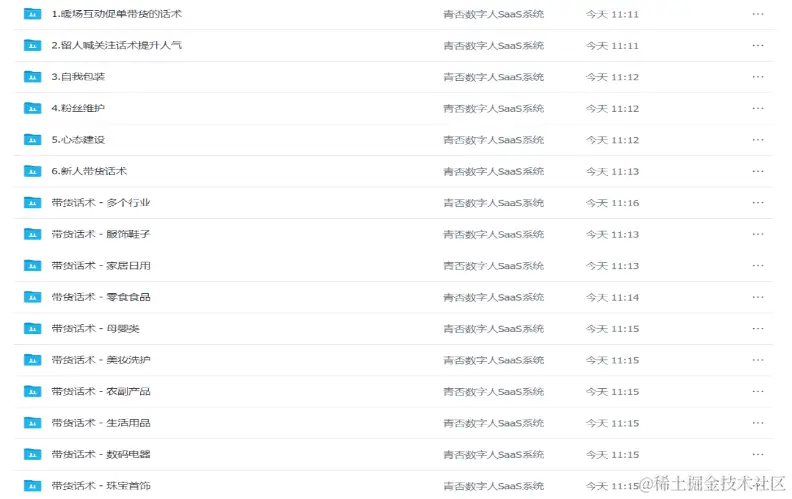
Task: Click folder icon for 带货话术 - 零食食品
Action: pyautogui.click(x=32, y=297)
